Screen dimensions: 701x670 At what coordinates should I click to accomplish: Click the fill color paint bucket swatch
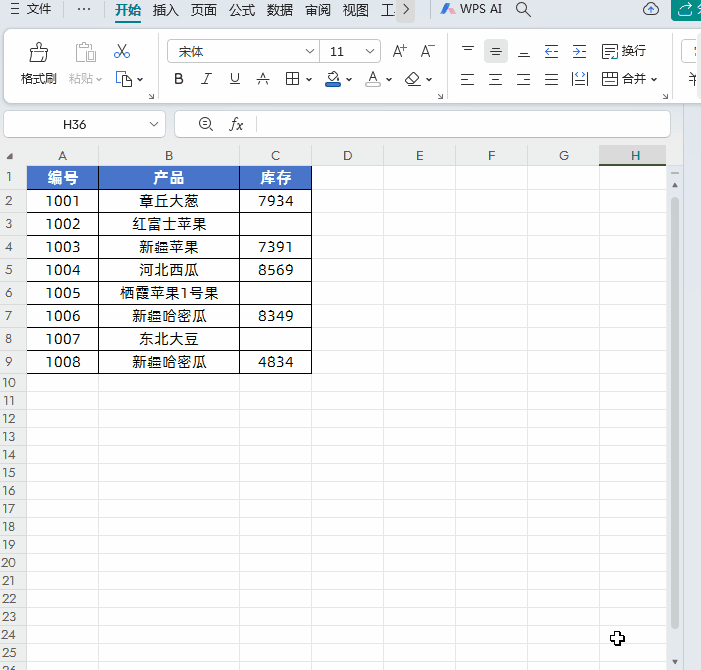point(333,79)
